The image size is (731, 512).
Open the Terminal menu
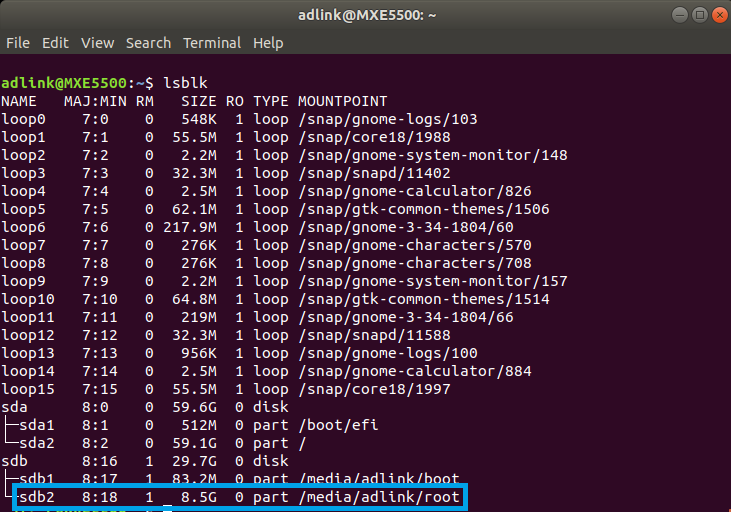(x=212, y=43)
